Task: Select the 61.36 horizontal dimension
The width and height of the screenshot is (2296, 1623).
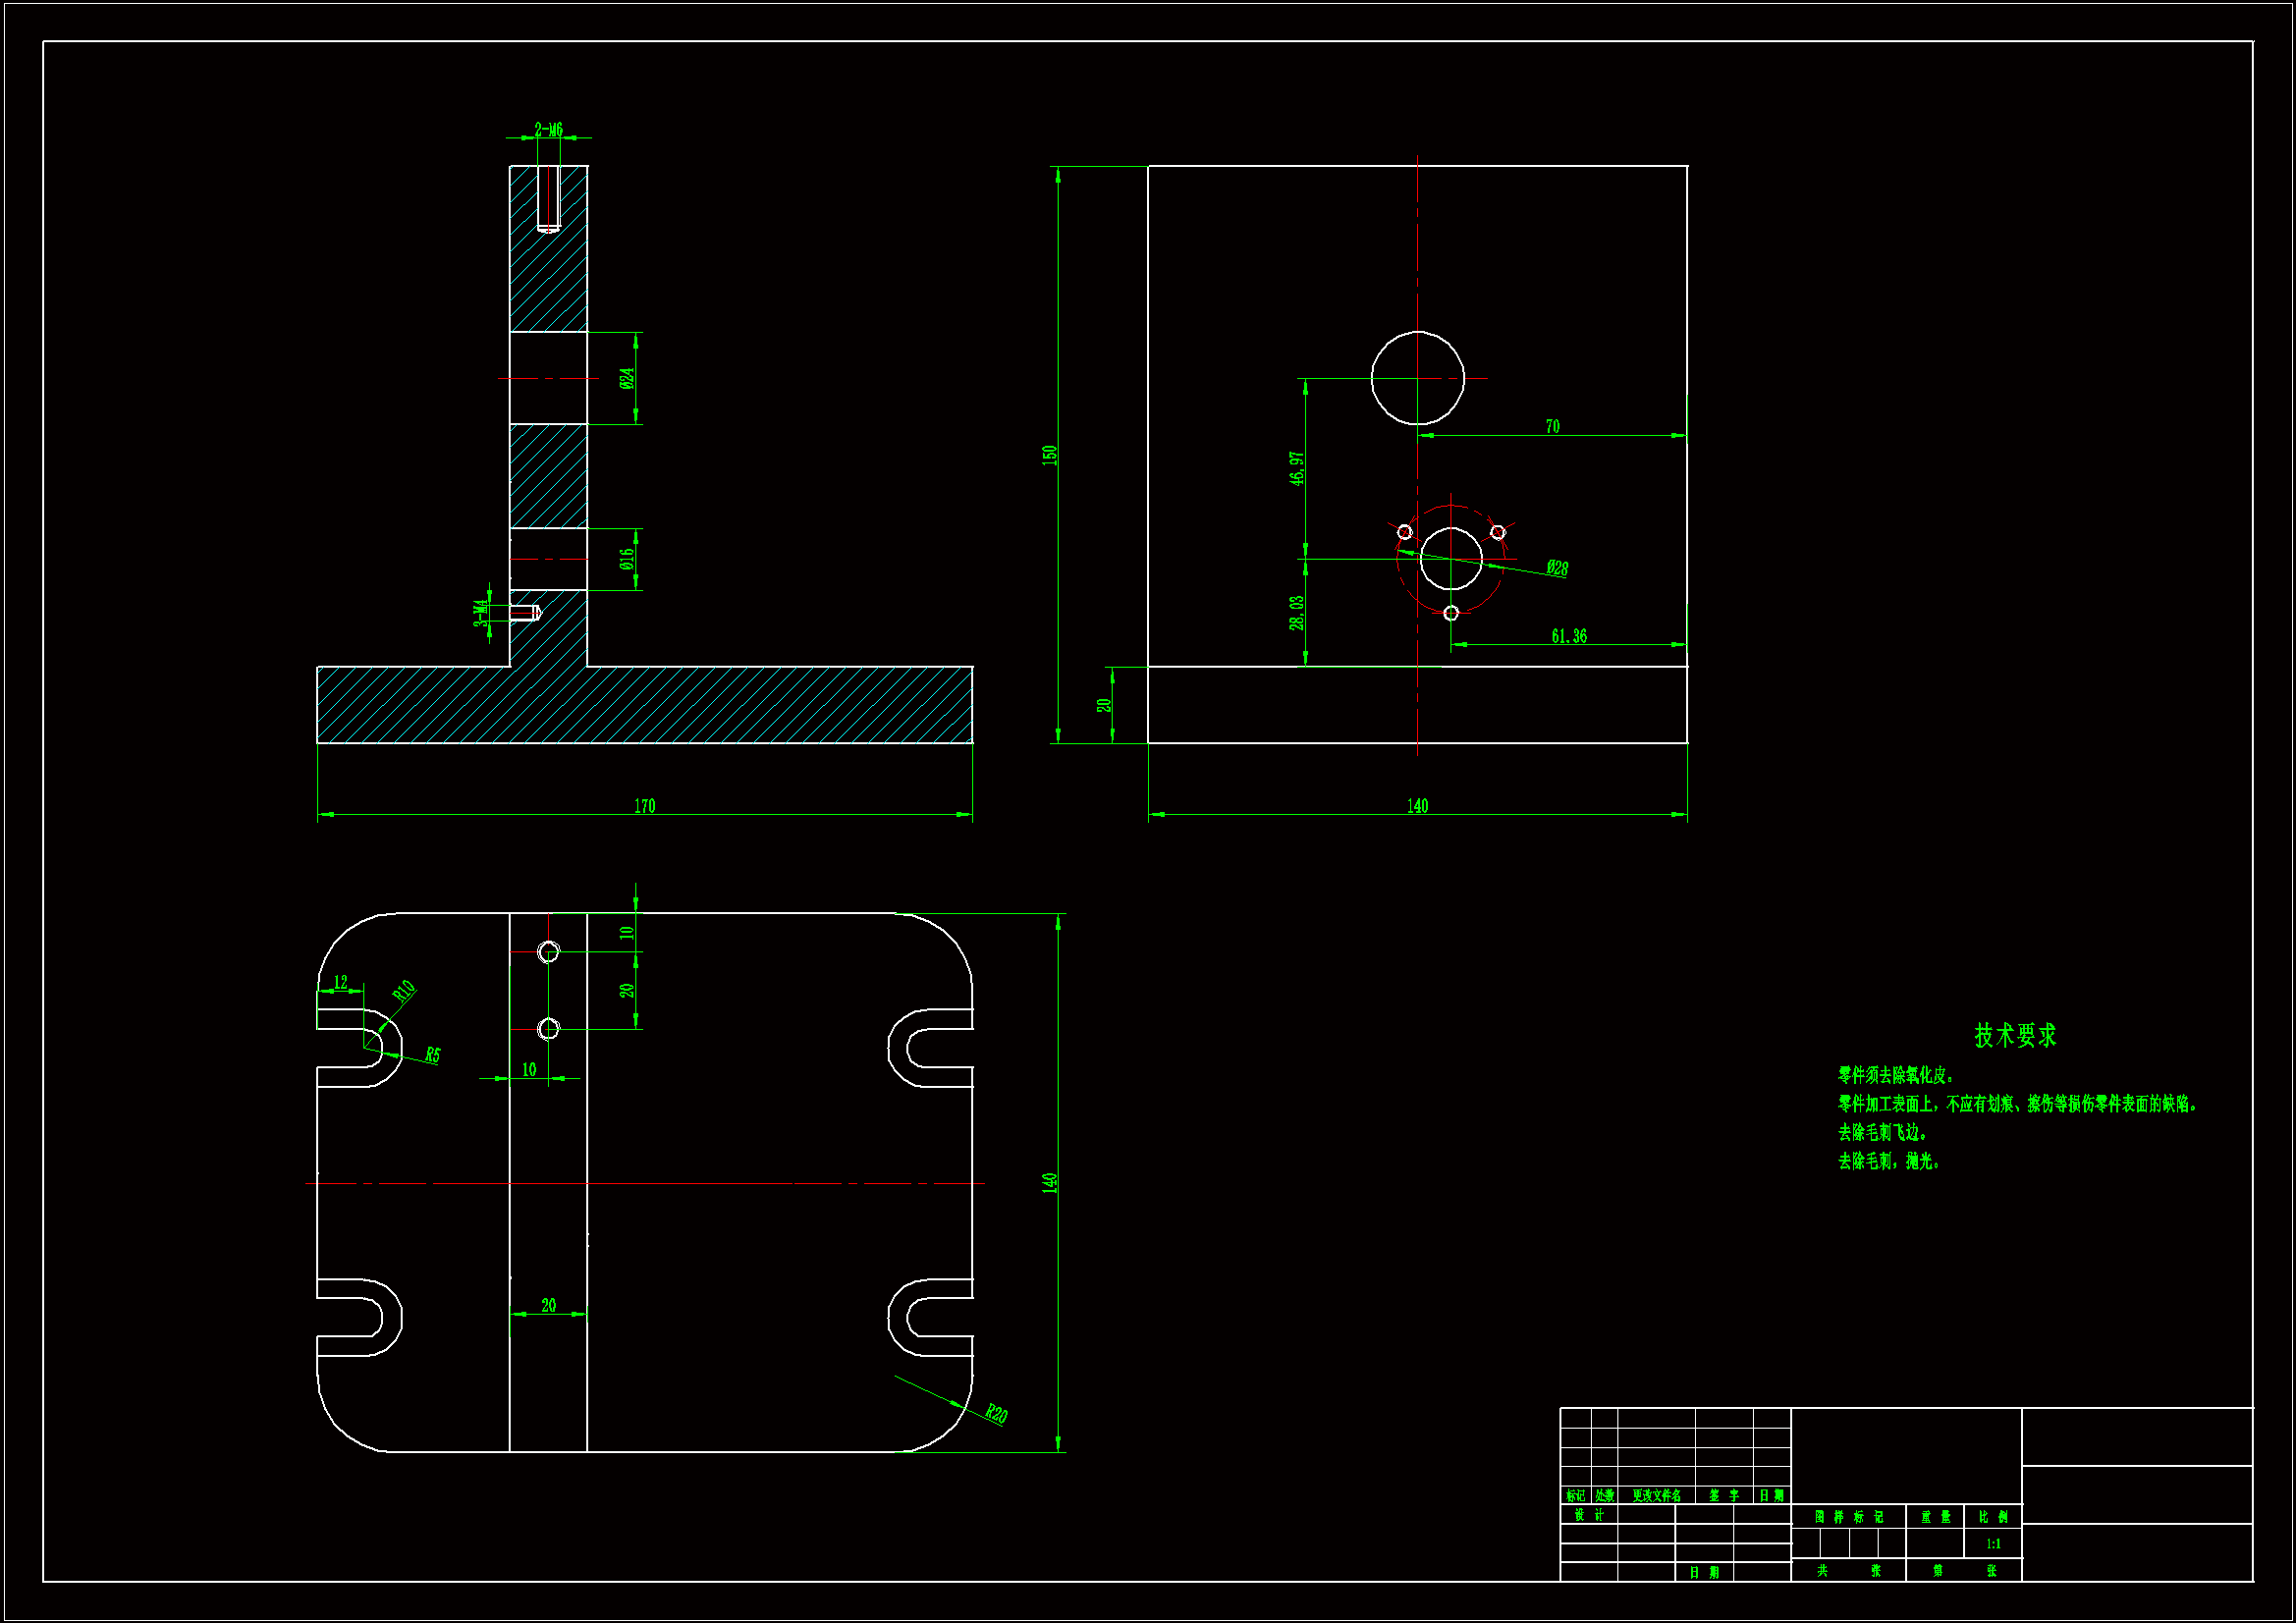Action: (x=1569, y=636)
